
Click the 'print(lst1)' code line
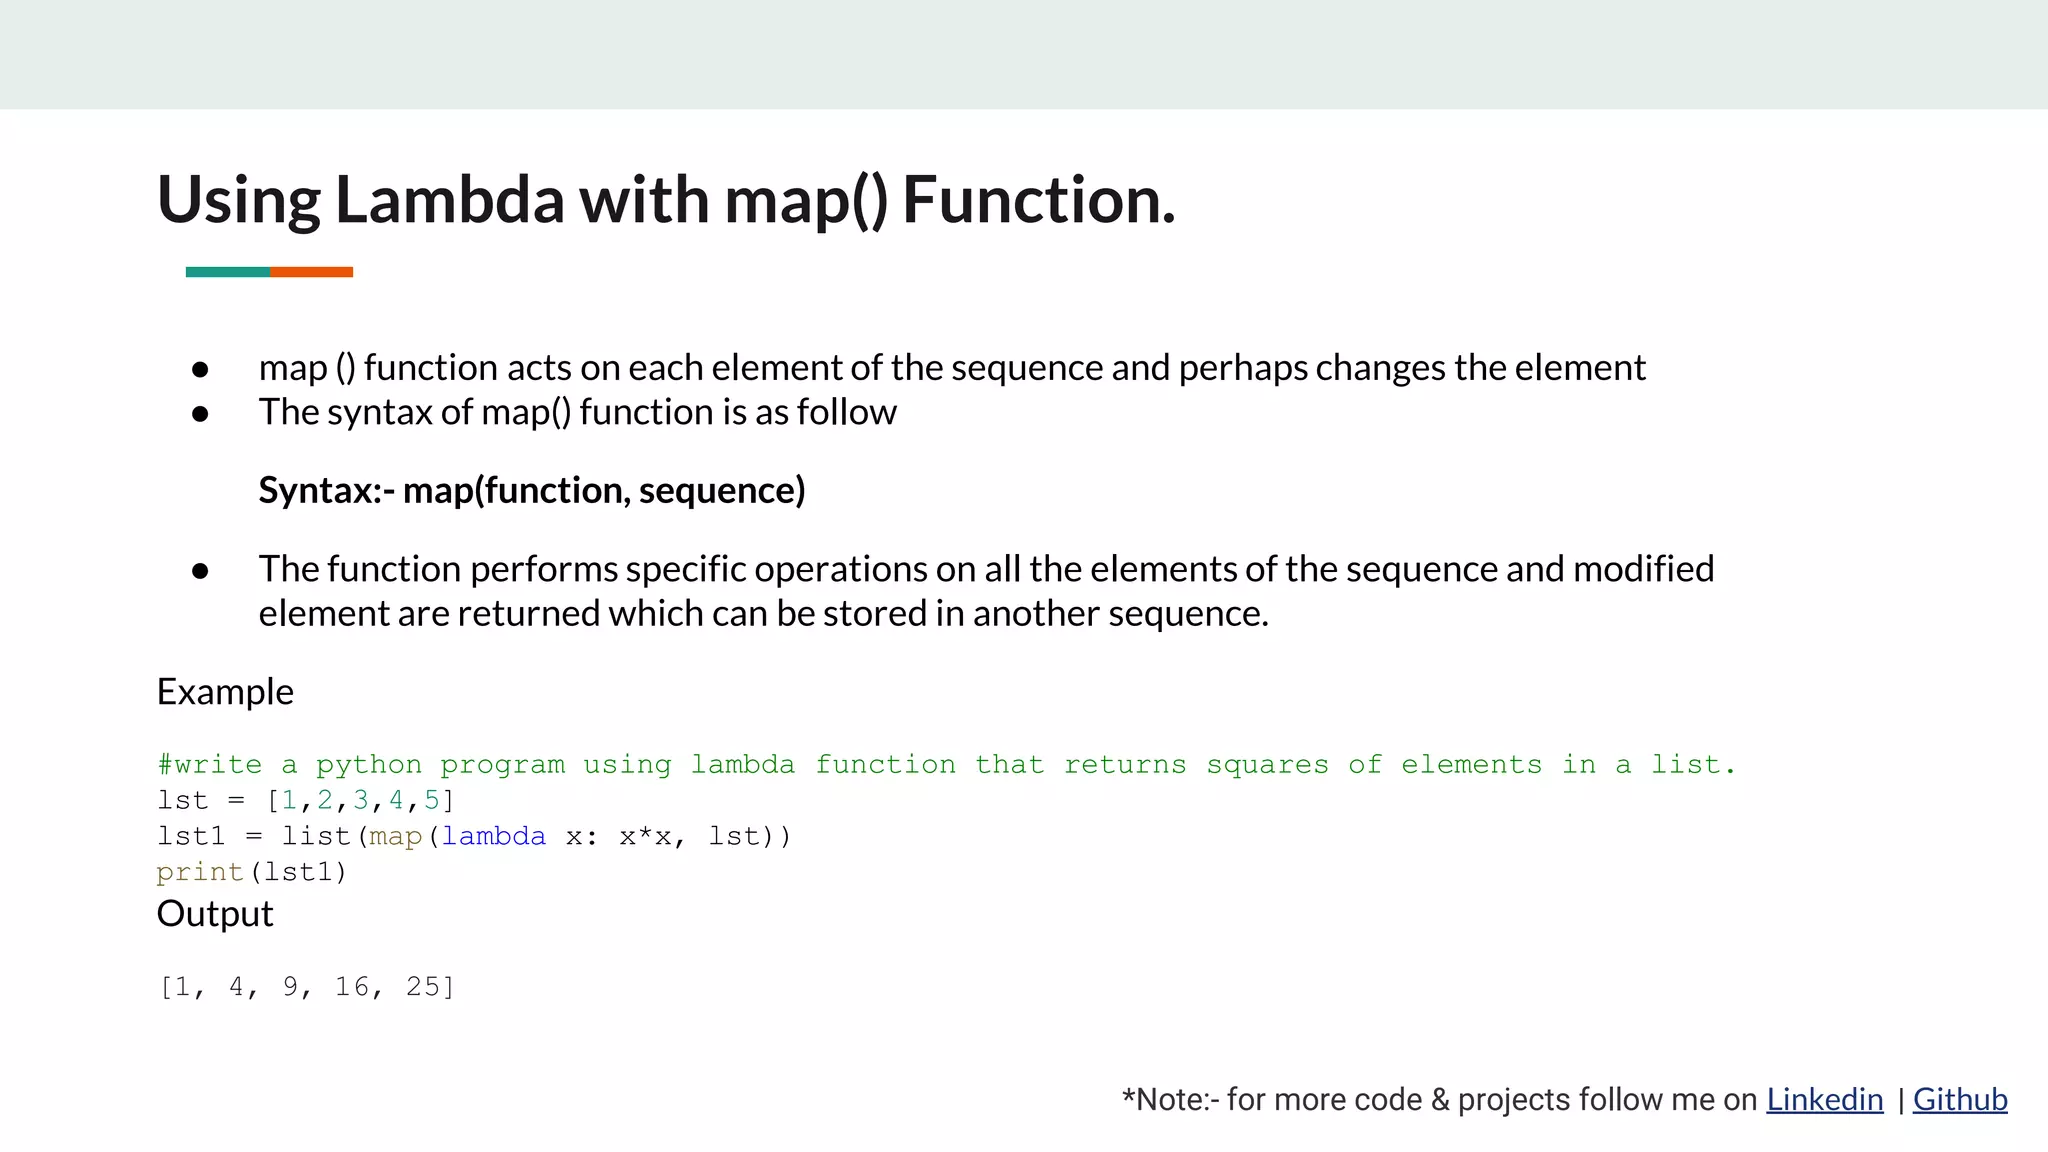[x=251, y=873]
